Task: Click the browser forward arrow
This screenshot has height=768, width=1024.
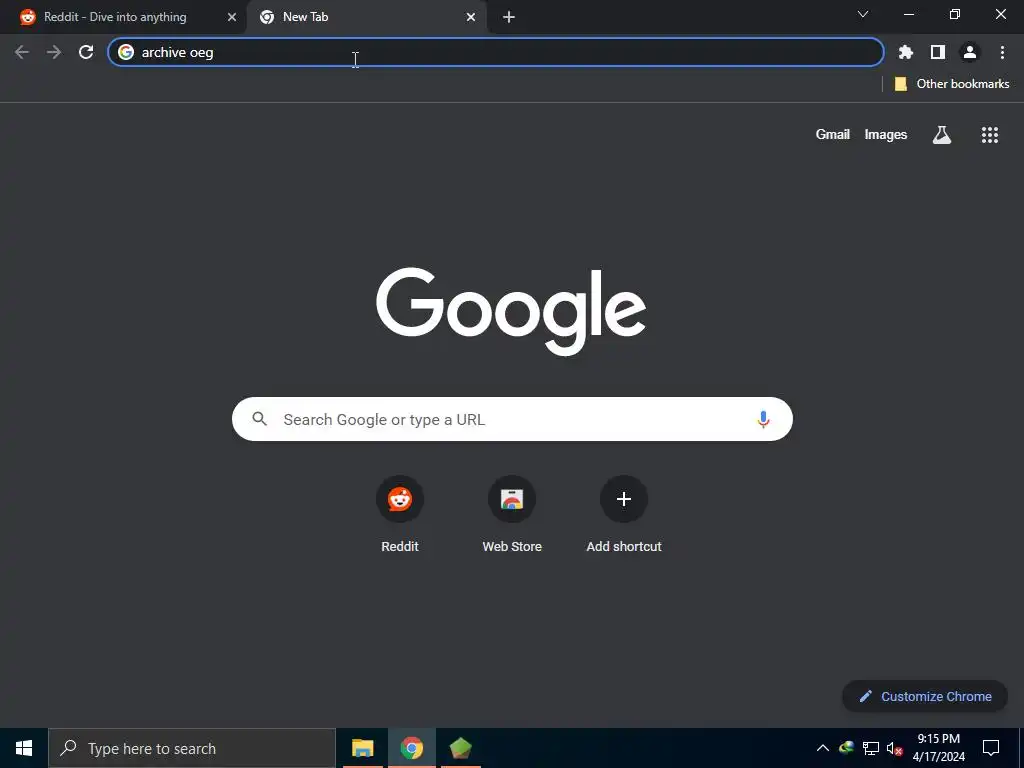Action: tap(54, 52)
